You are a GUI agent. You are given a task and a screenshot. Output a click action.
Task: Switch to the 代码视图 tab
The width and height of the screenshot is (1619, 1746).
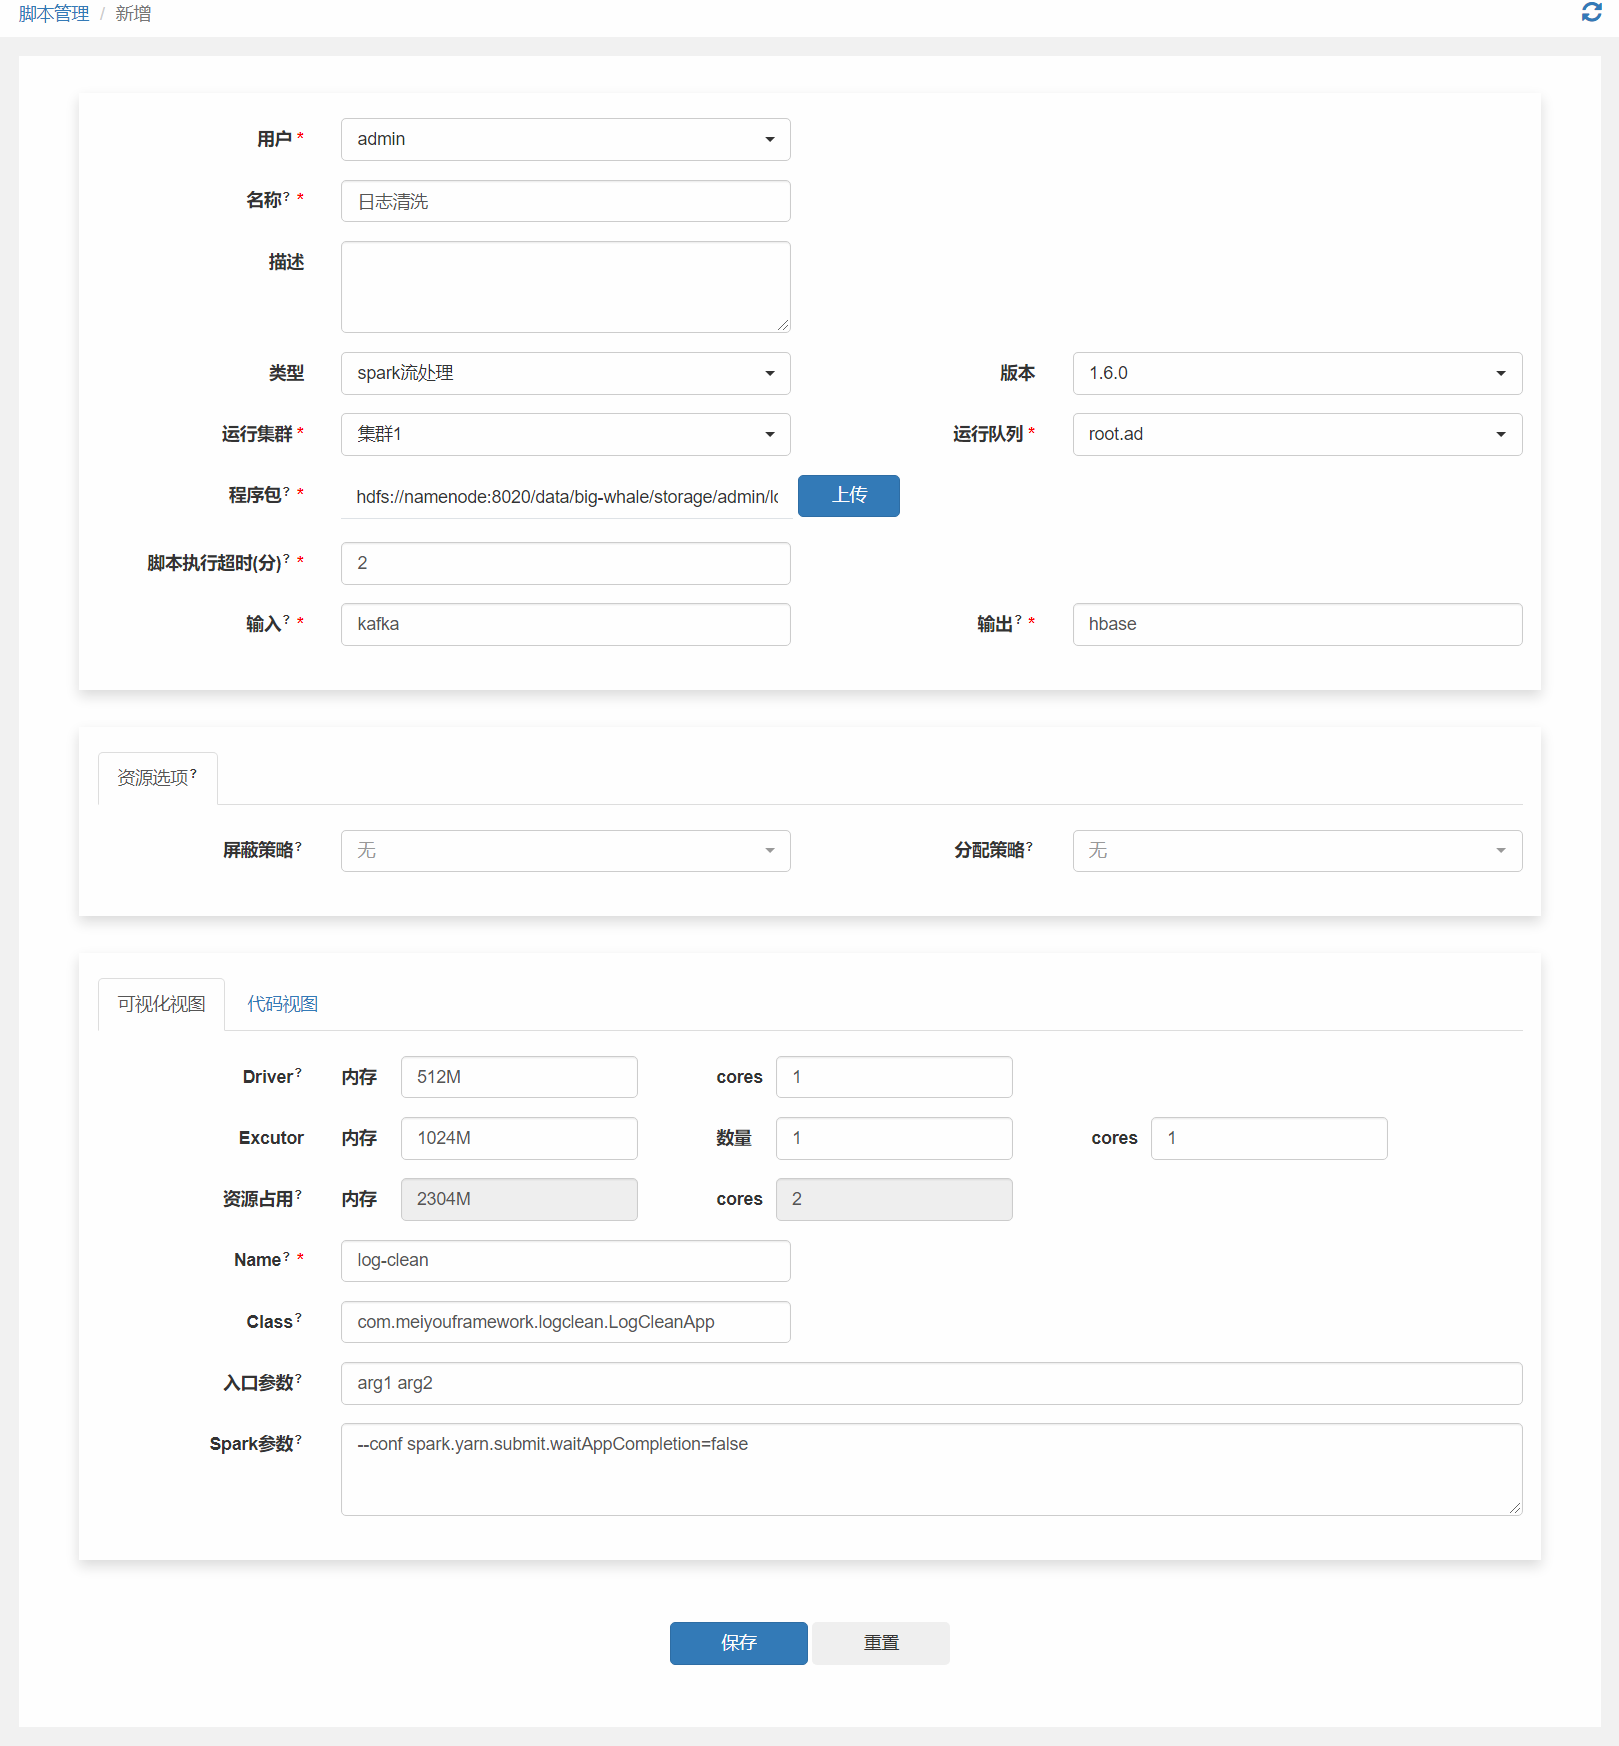[283, 1004]
